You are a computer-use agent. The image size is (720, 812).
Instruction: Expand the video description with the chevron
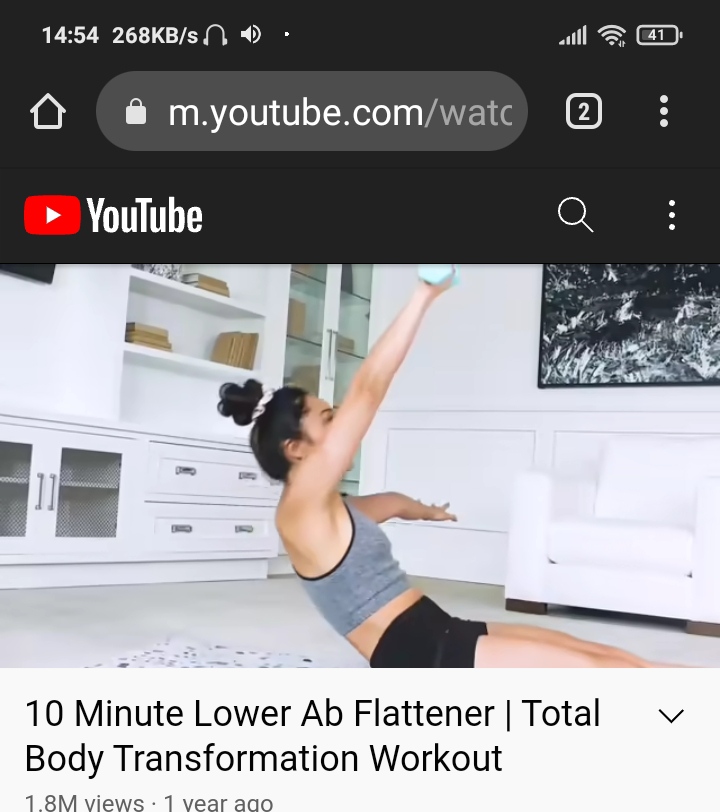click(x=671, y=716)
